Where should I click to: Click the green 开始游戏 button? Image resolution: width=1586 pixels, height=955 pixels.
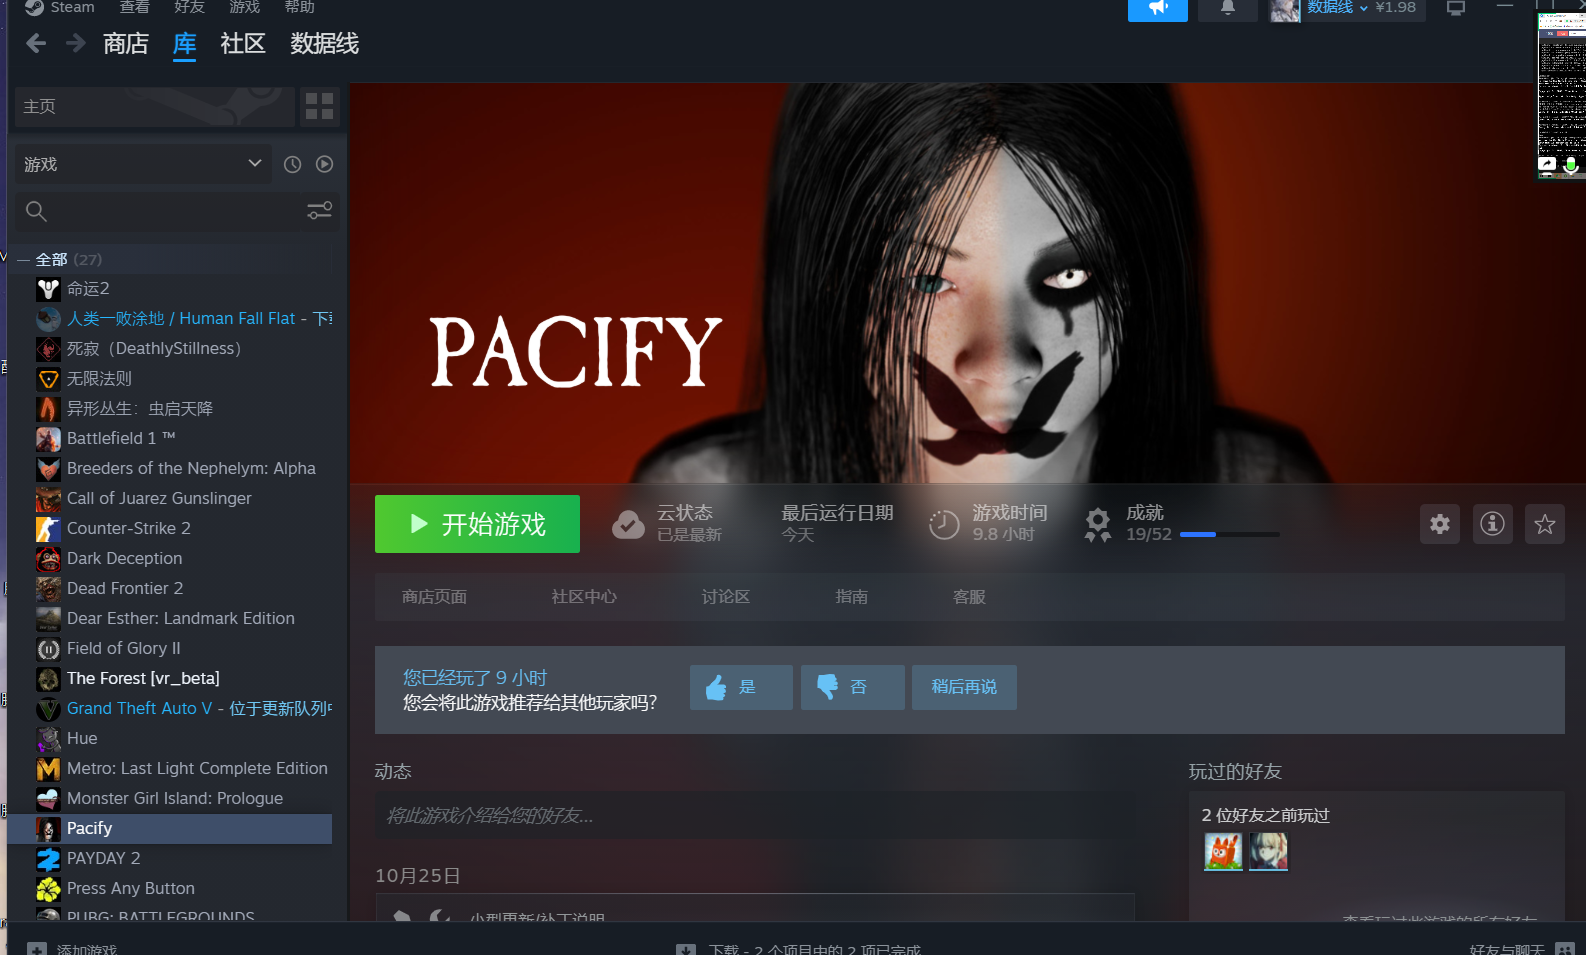point(477,524)
